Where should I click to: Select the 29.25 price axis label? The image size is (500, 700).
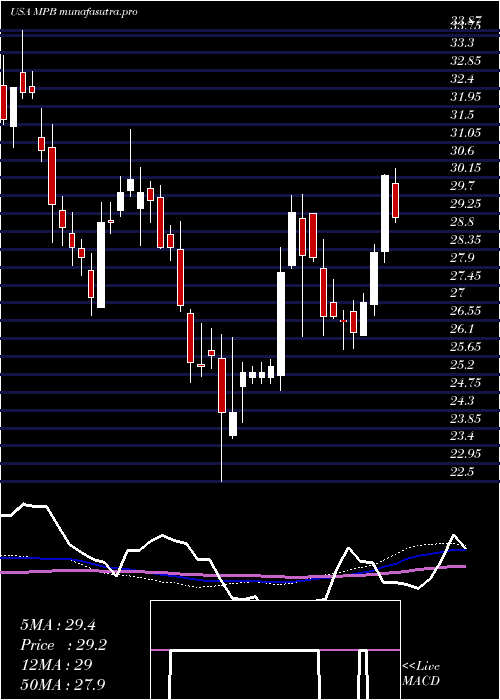[x=466, y=204]
